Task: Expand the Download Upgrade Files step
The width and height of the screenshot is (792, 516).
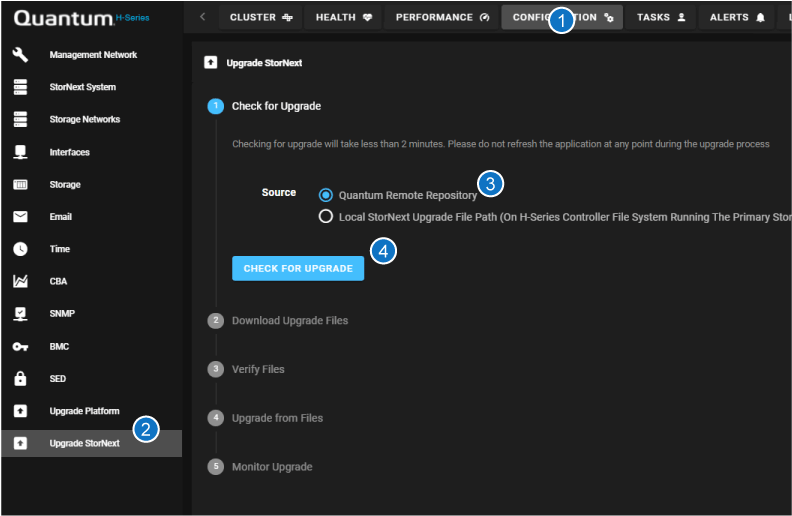Action: point(289,321)
